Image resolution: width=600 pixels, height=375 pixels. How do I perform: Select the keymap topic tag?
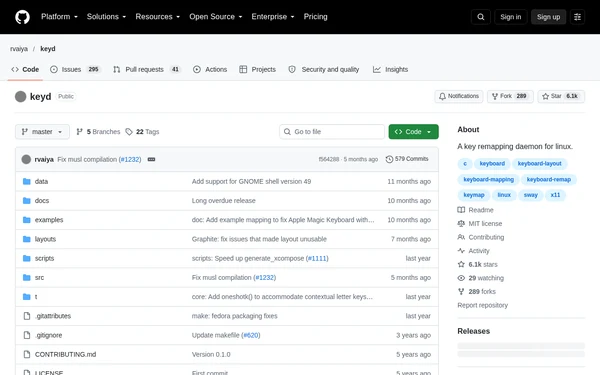(474, 195)
